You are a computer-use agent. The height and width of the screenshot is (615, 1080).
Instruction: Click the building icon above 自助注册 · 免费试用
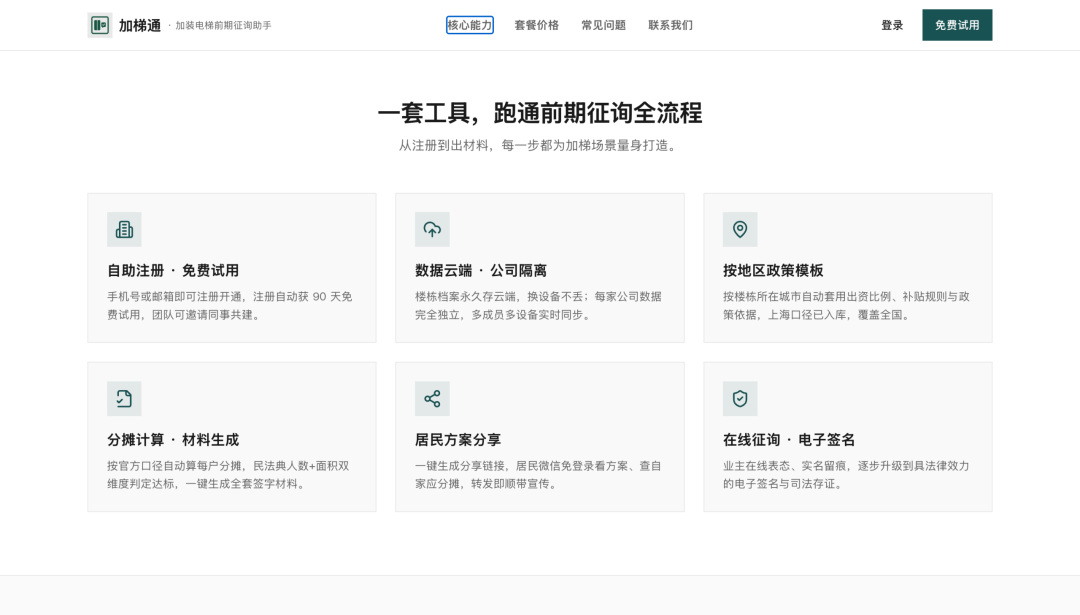pos(124,229)
